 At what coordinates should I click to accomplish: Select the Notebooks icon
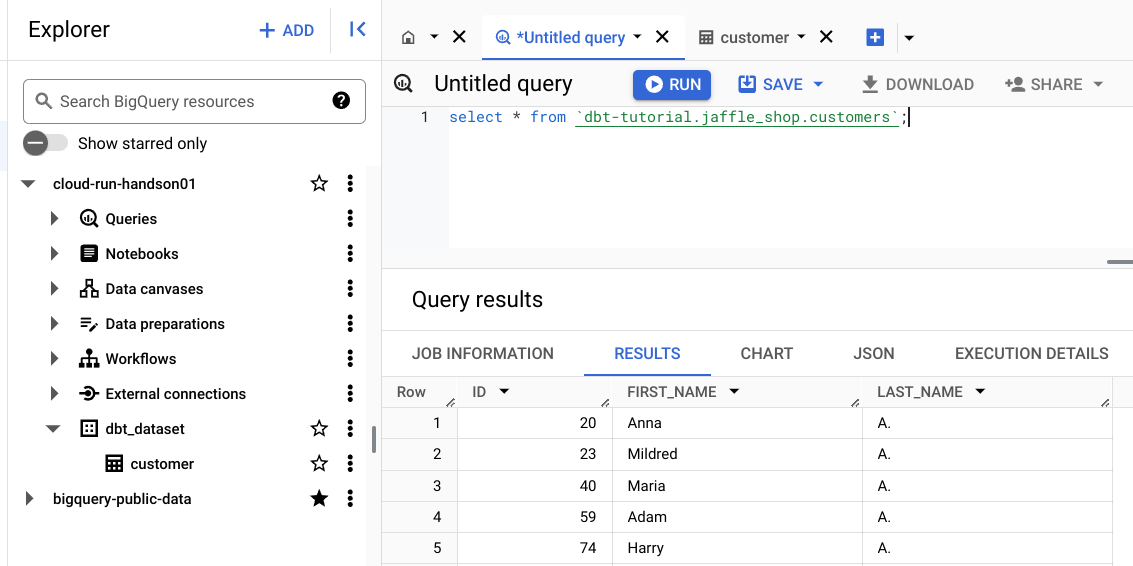[x=89, y=253]
